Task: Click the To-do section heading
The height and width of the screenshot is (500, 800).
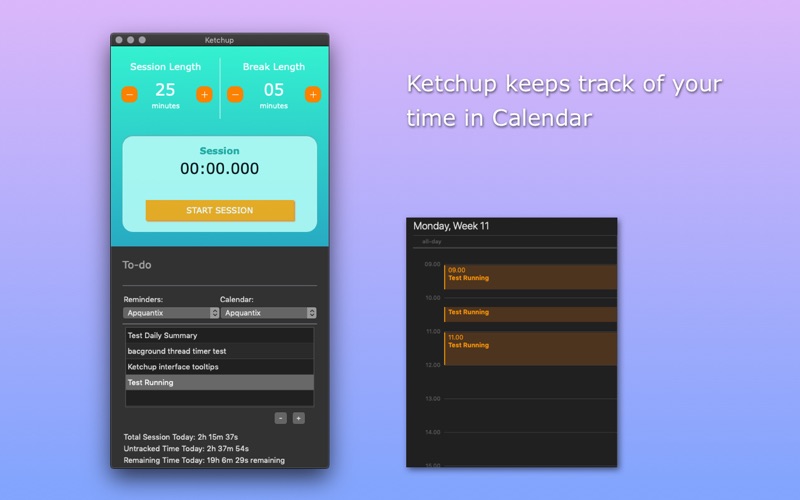Action: (137, 265)
